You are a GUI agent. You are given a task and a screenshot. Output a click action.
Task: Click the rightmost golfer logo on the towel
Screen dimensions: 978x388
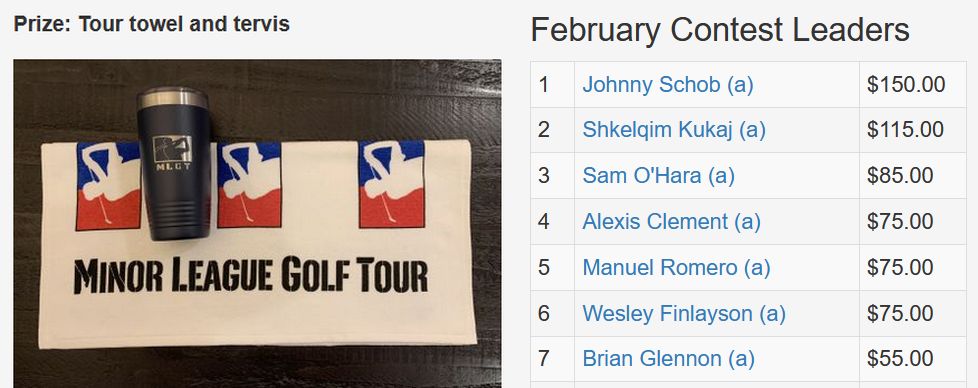[392, 184]
